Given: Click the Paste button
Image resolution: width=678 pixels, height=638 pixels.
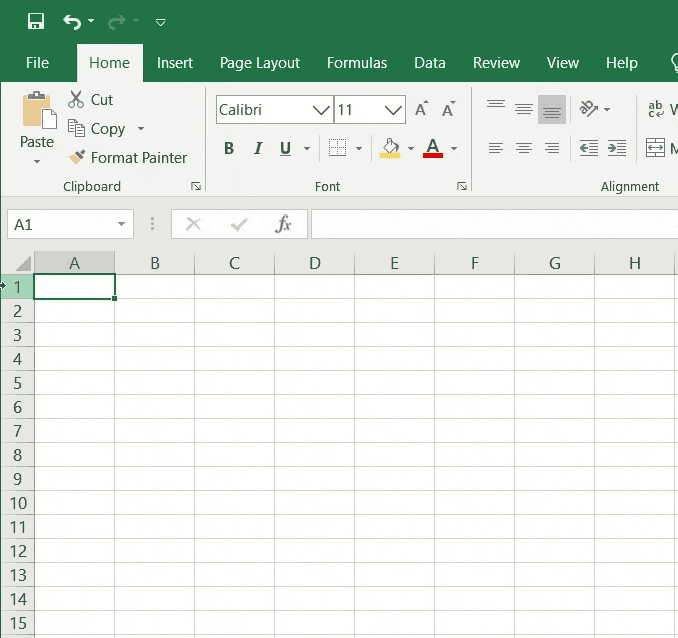Looking at the screenshot, I should coord(37,128).
